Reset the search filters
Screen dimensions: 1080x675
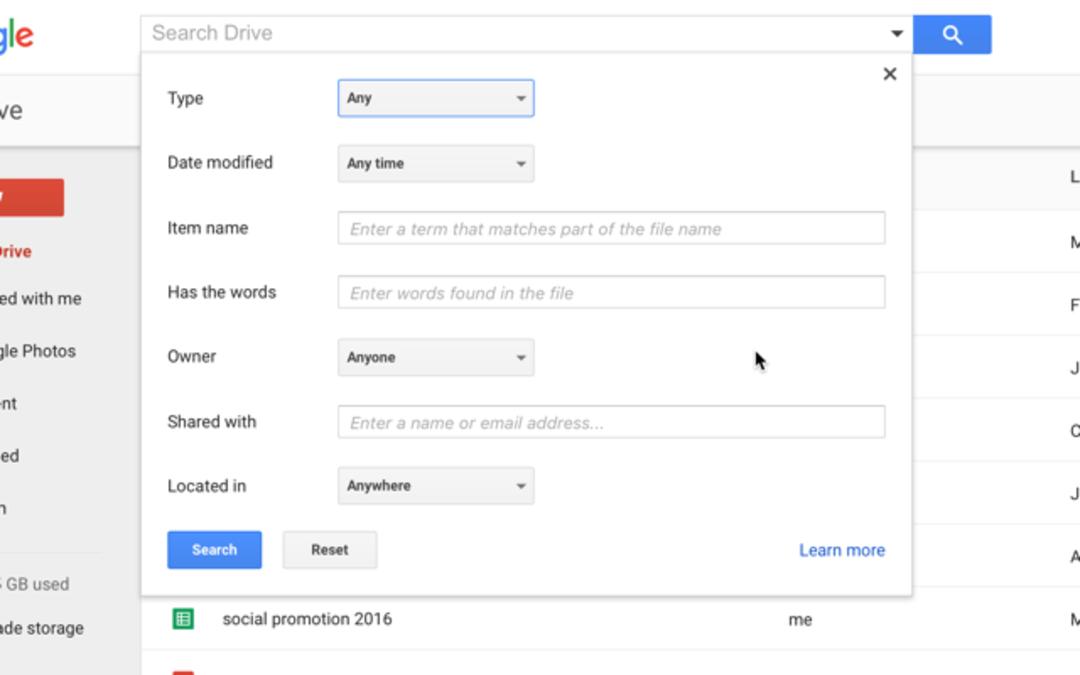tap(329, 550)
